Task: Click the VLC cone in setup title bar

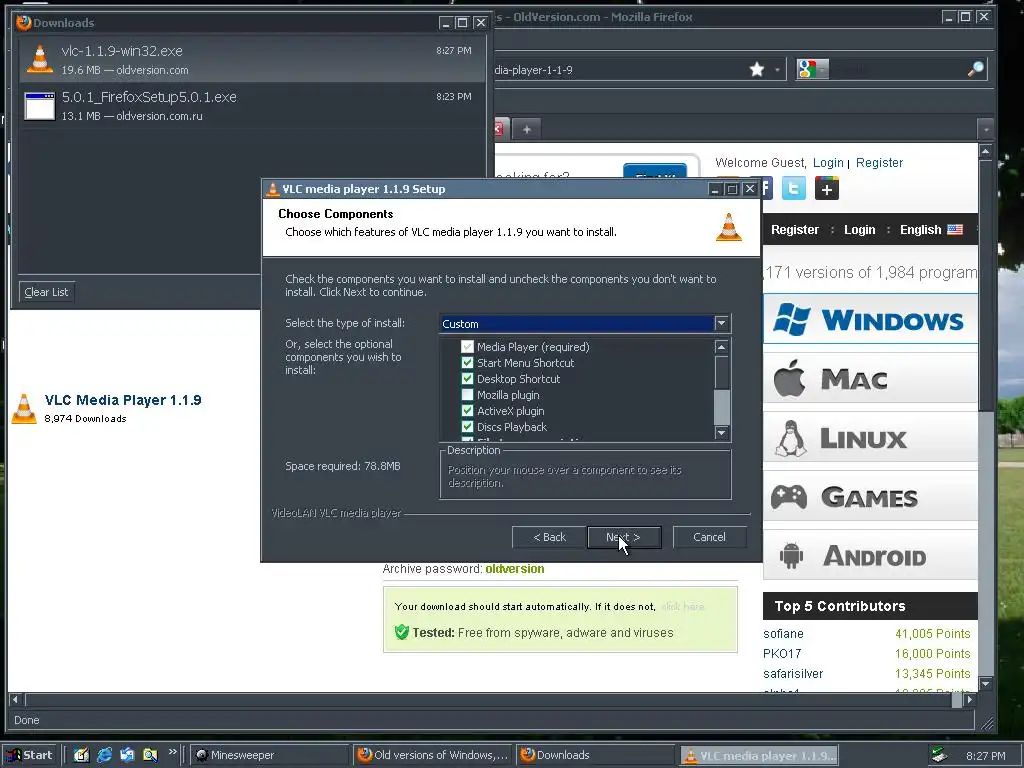Action: coord(272,189)
